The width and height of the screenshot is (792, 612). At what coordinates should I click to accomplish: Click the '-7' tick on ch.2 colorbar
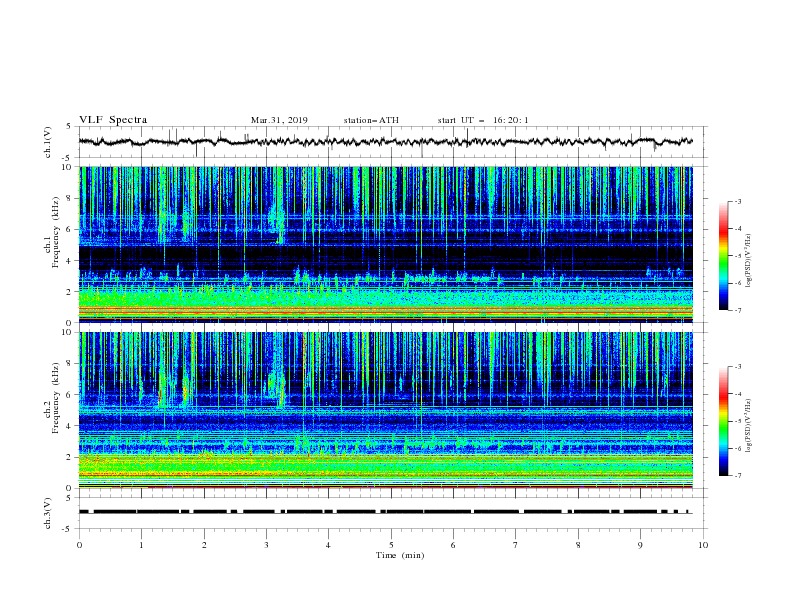[737, 476]
